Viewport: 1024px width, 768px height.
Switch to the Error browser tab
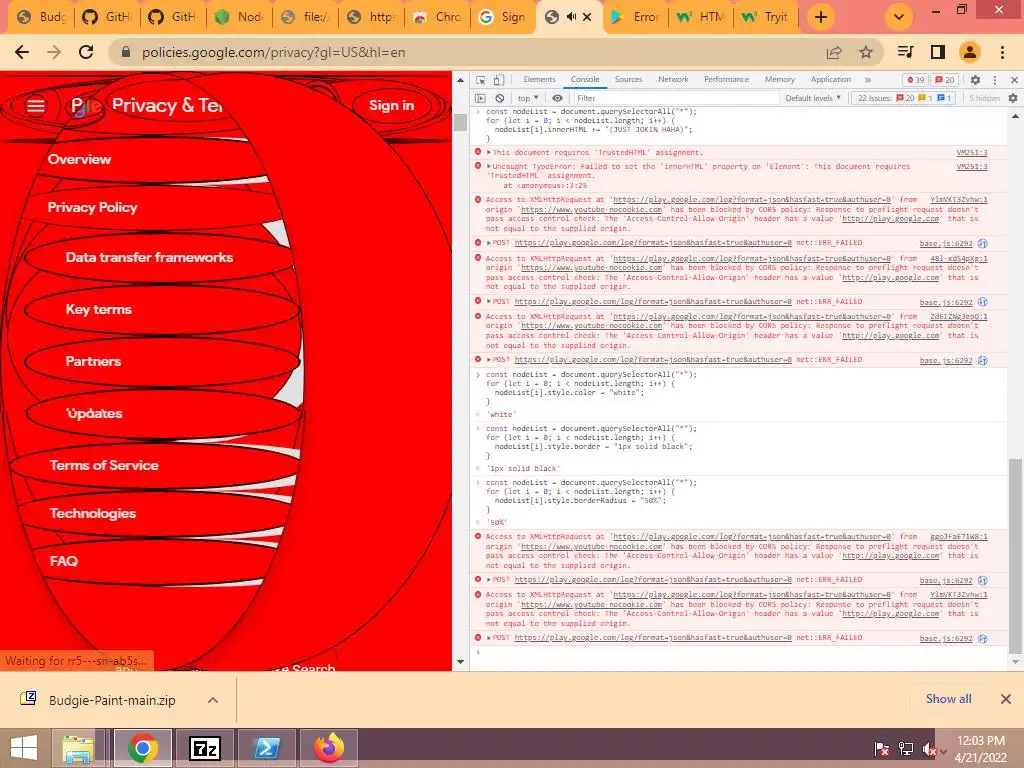(635, 17)
